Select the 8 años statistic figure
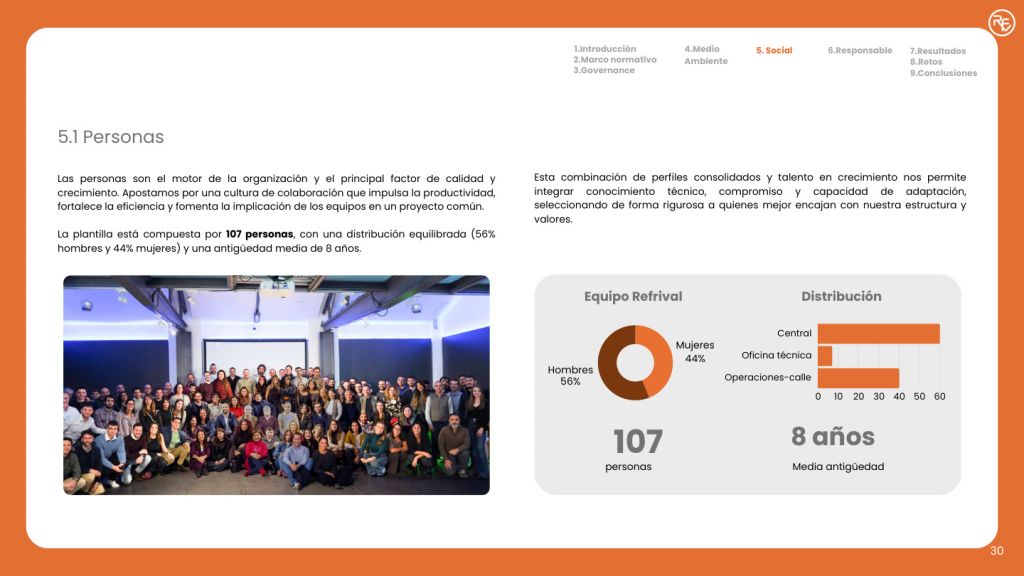Viewport: 1024px width, 576px height. (x=833, y=437)
